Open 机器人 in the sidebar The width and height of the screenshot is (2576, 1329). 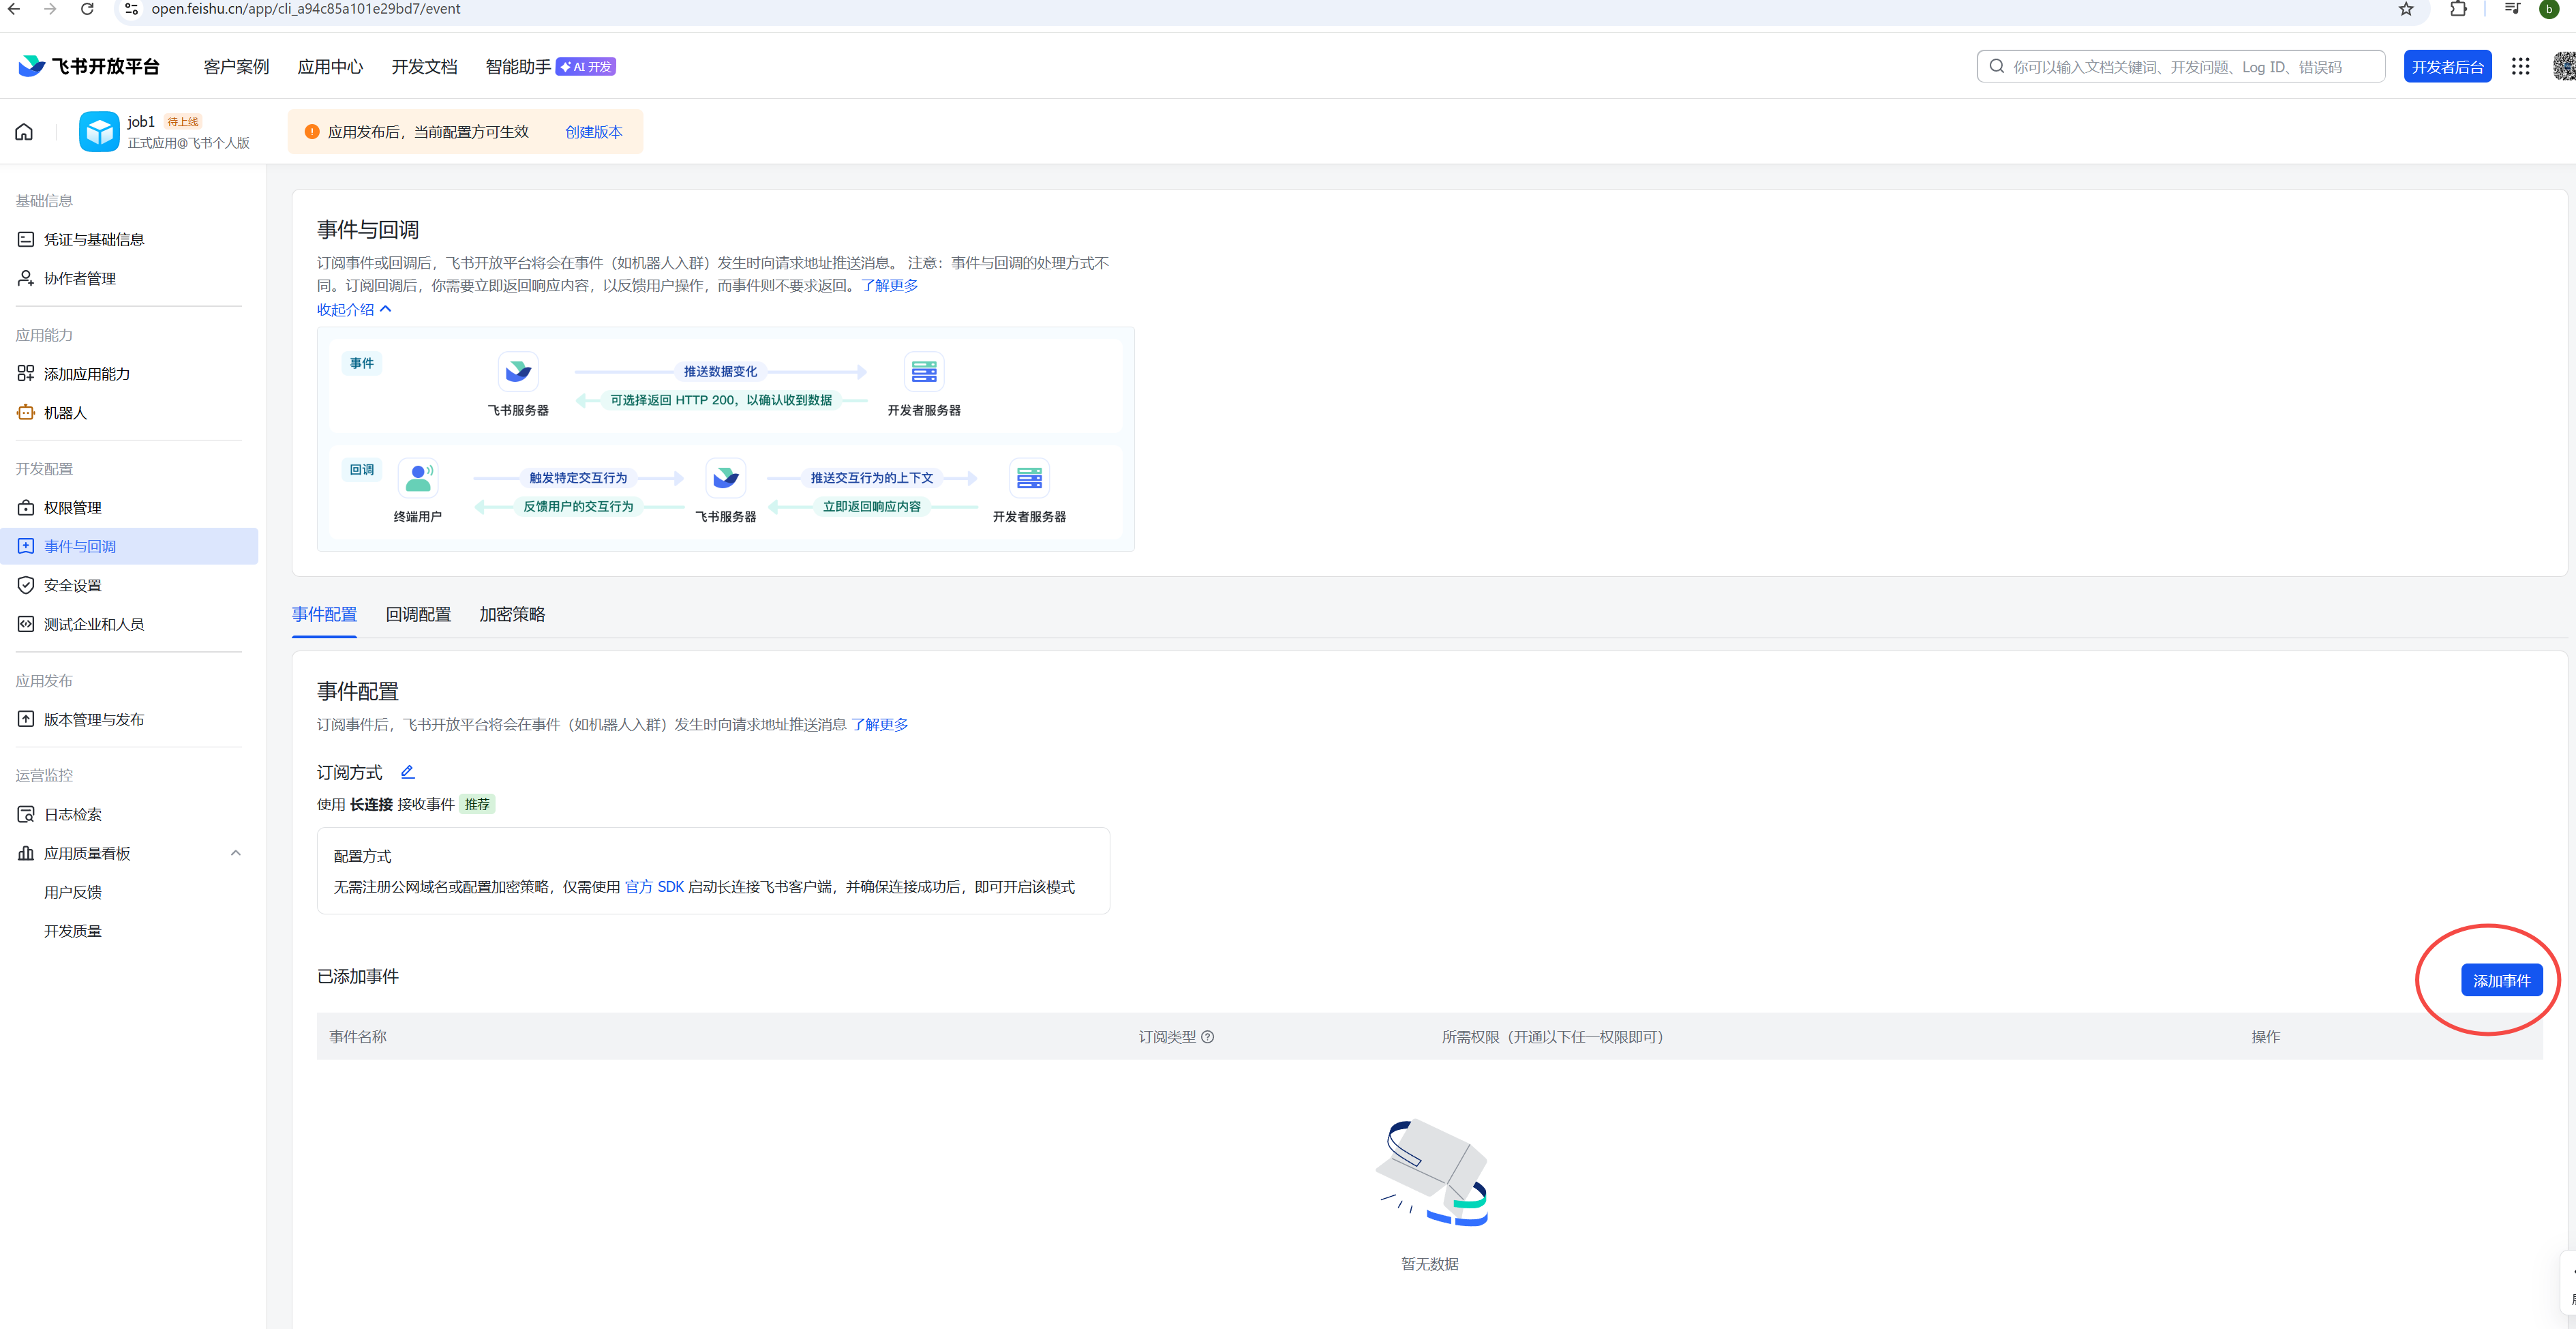65,412
